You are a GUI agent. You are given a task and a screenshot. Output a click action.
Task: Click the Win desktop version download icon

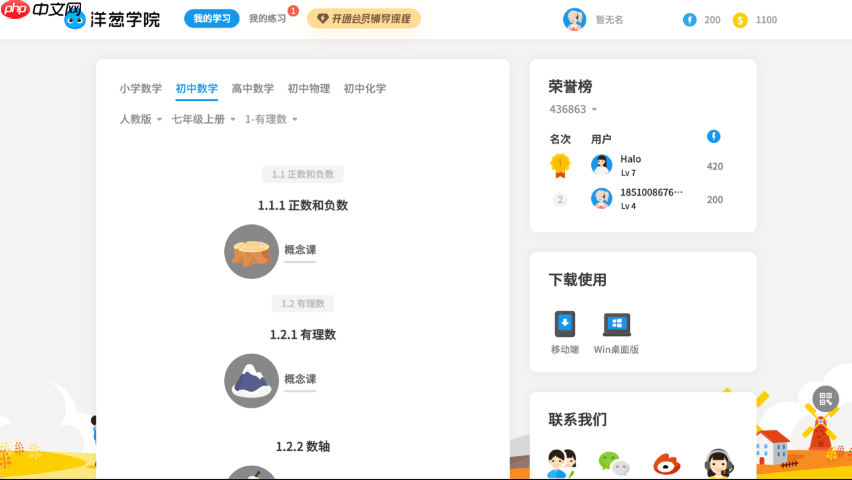coord(616,325)
